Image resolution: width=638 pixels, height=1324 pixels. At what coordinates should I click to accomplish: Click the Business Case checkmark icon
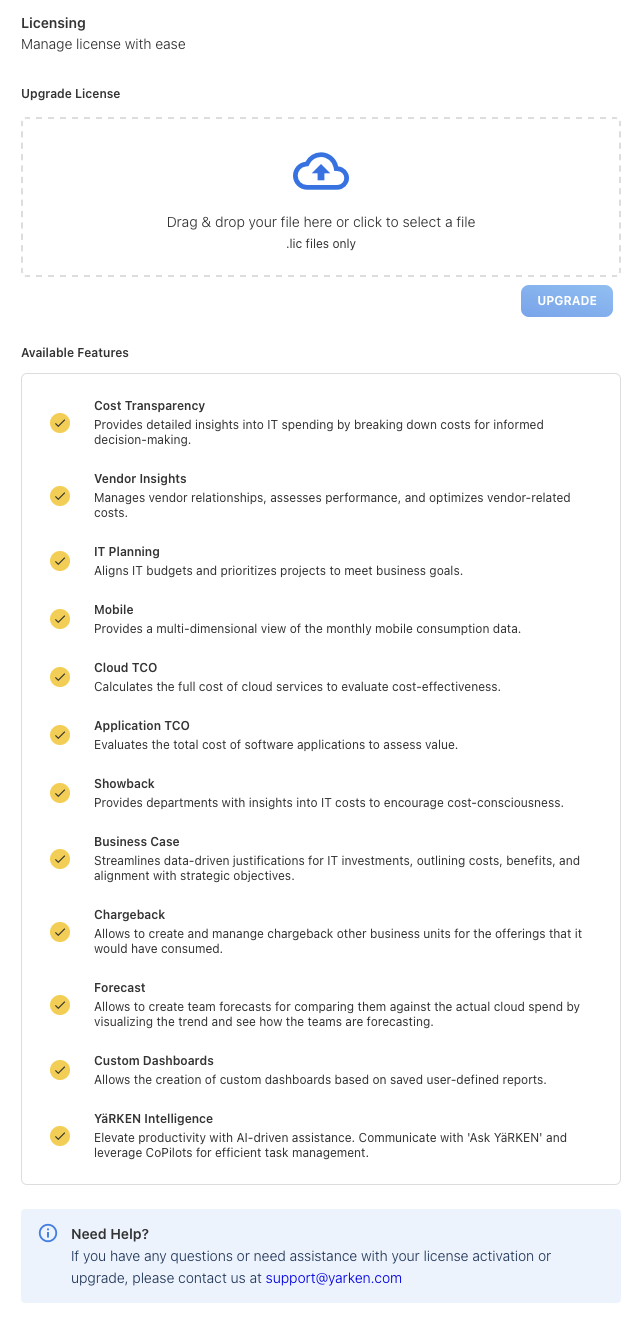tap(60, 859)
